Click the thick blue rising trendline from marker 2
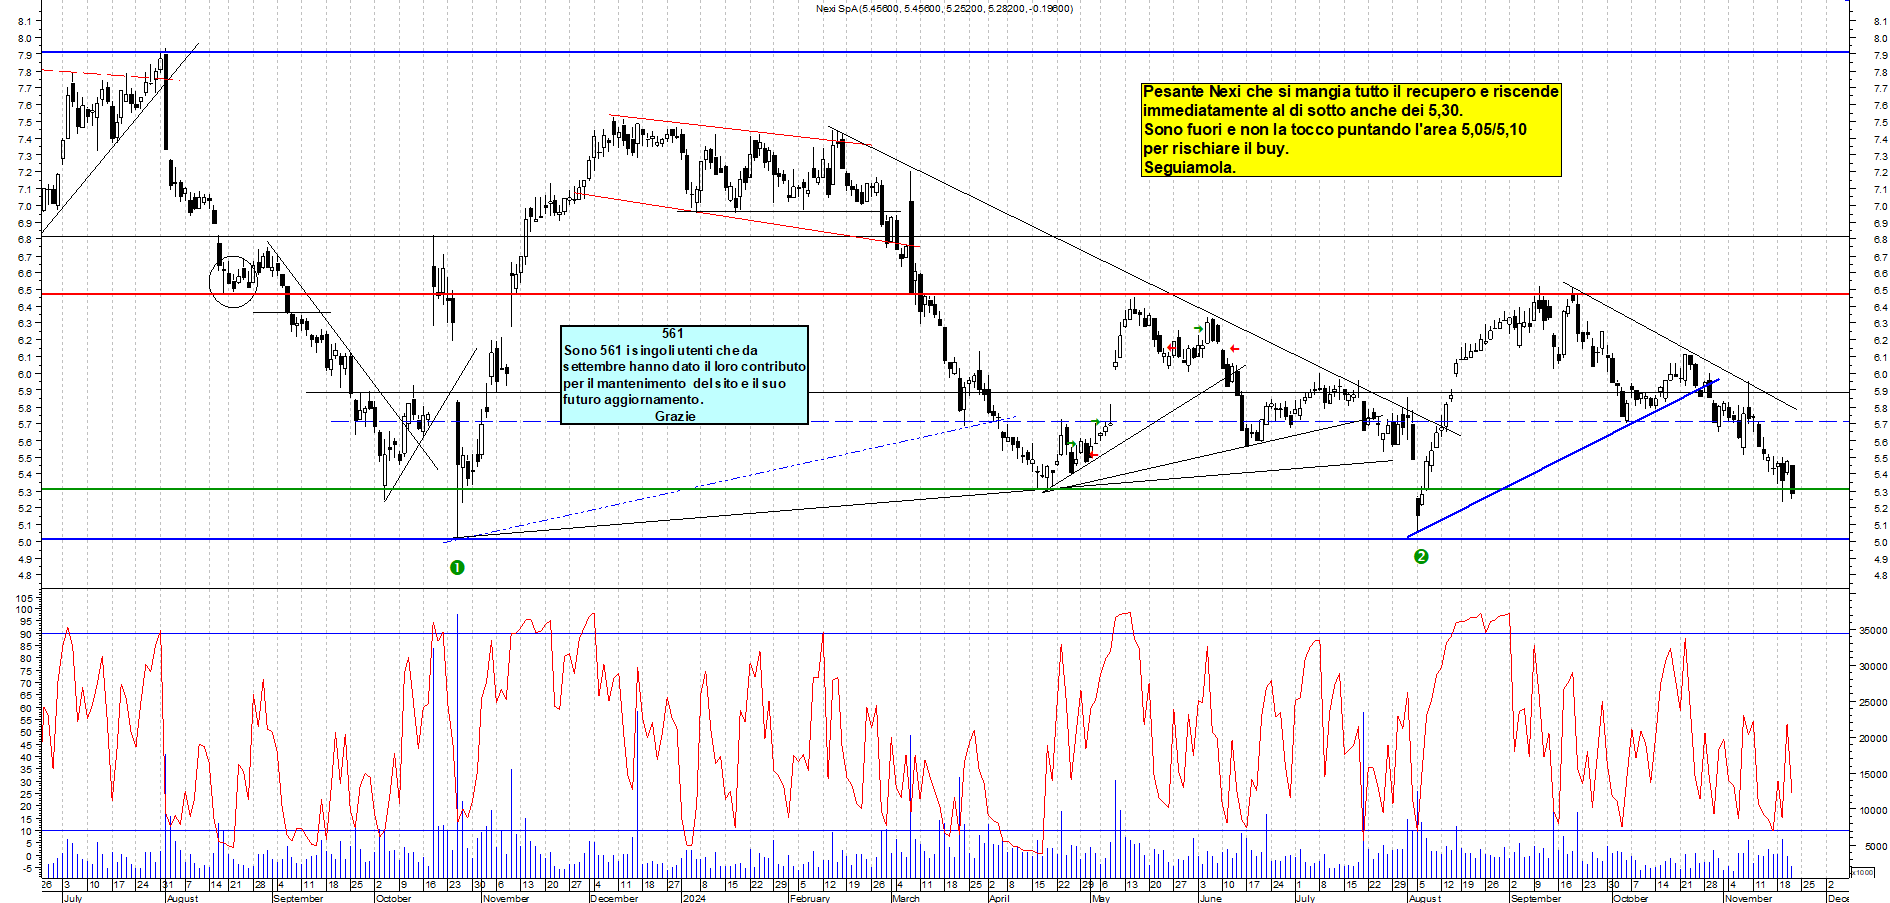Image resolution: width=1890 pixels, height=903 pixels. coord(1562,459)
